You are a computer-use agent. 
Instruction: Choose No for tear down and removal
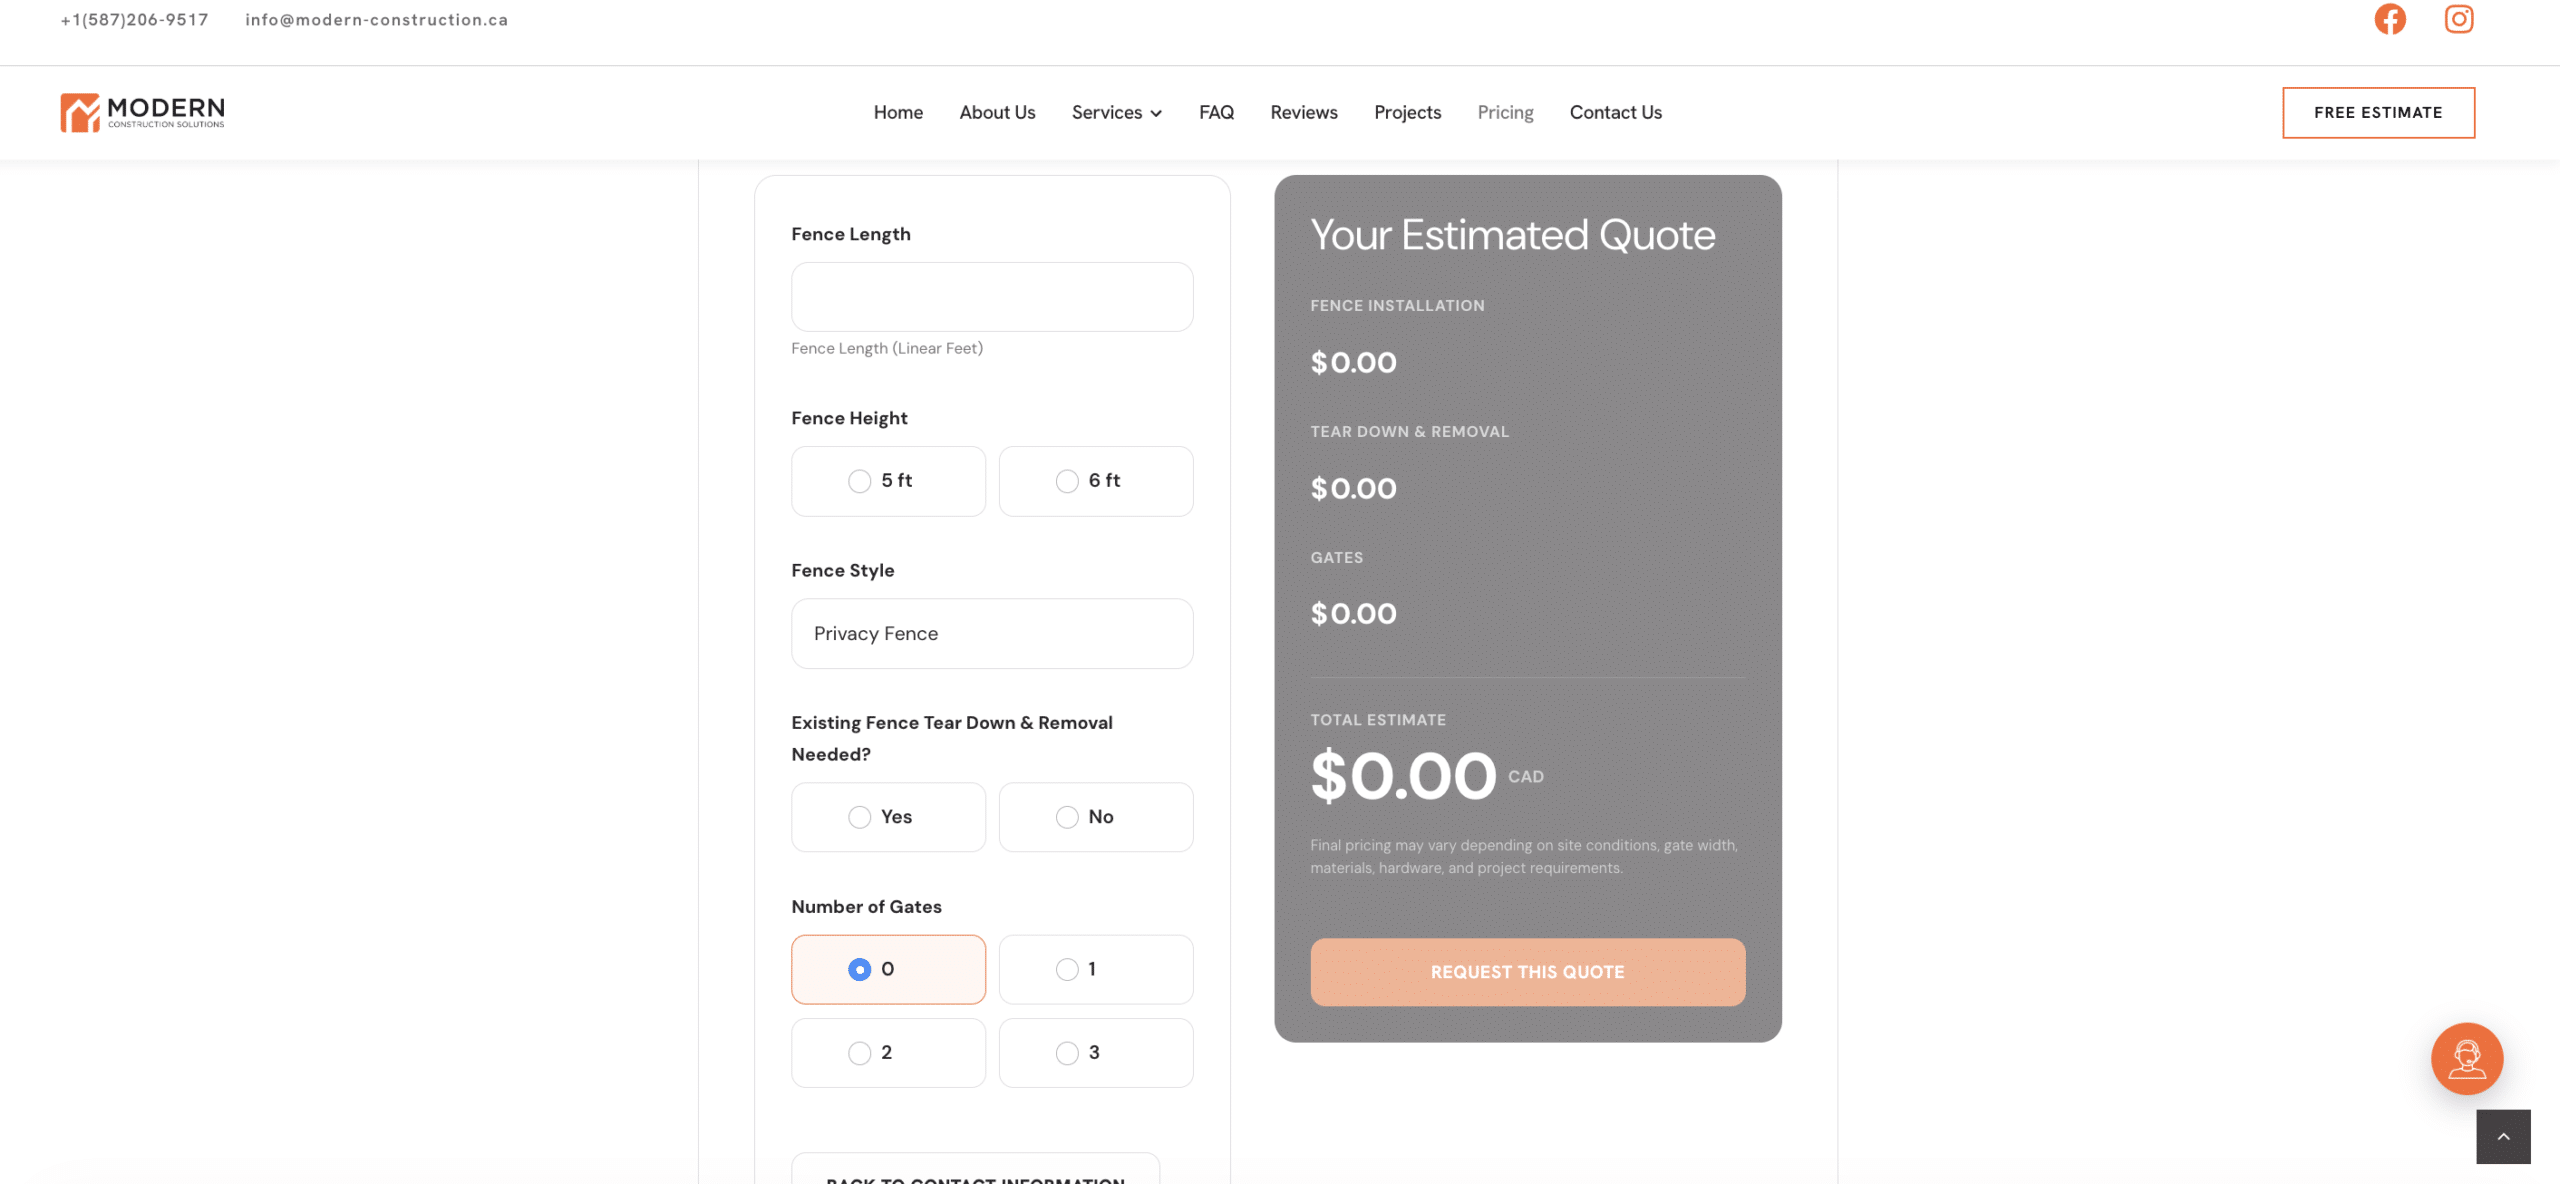[1096, 817]
